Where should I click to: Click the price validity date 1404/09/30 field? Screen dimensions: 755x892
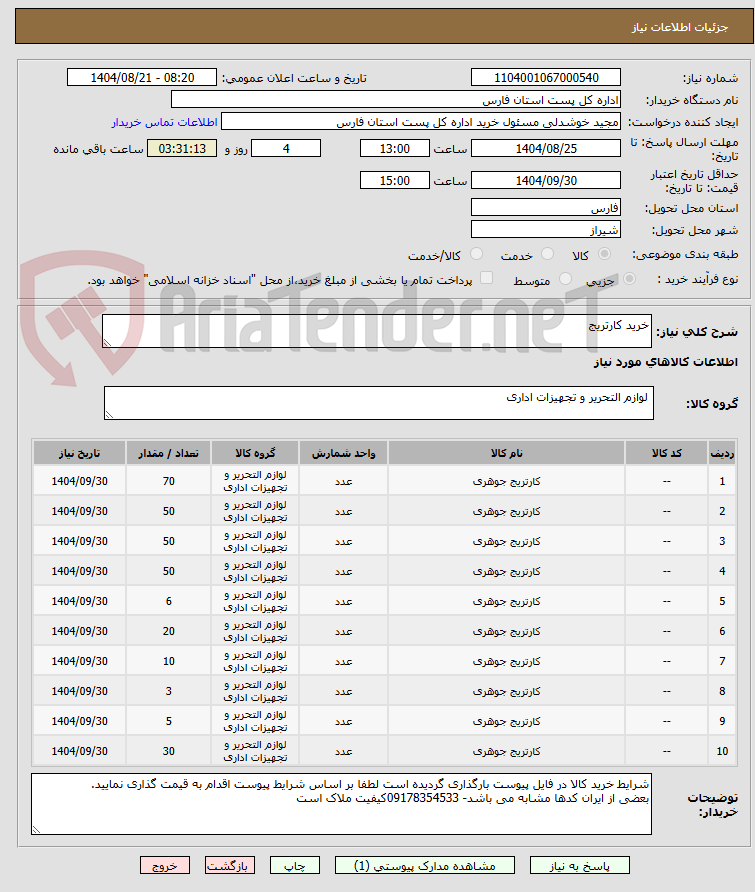coord(546,180)
